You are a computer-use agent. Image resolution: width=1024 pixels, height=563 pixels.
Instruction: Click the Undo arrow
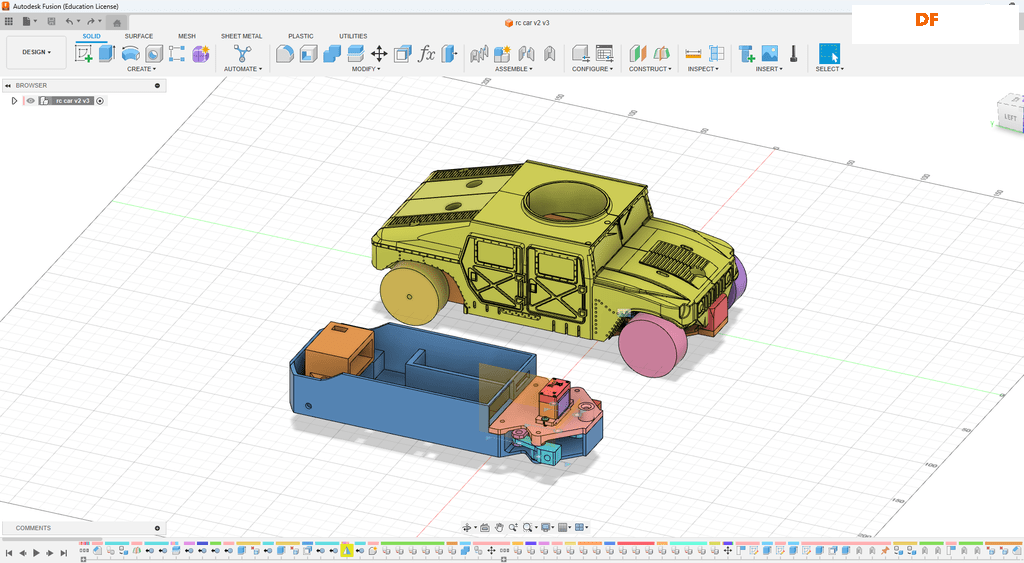click(x=69, y=22)
